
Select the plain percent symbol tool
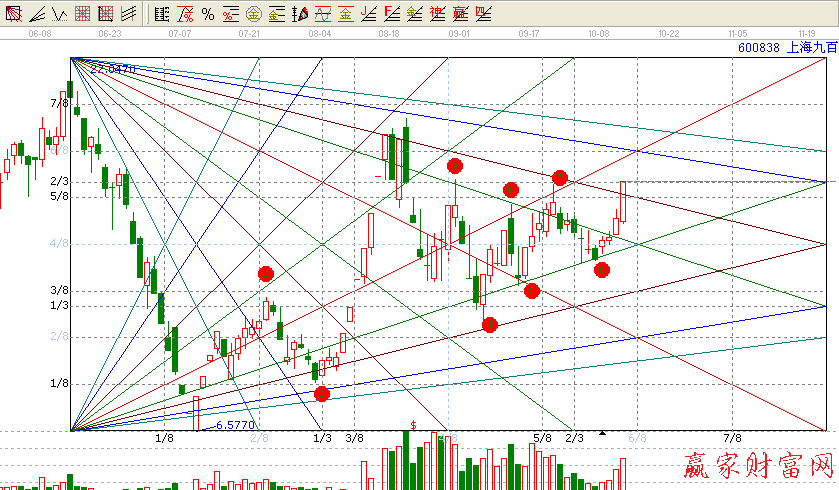pos(207,13)
